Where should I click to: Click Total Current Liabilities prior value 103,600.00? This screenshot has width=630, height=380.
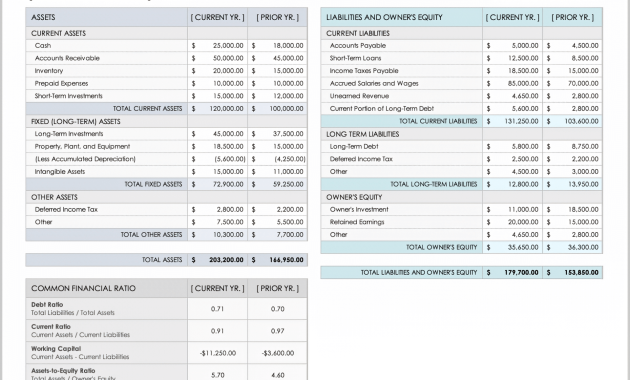click(581, 121)
